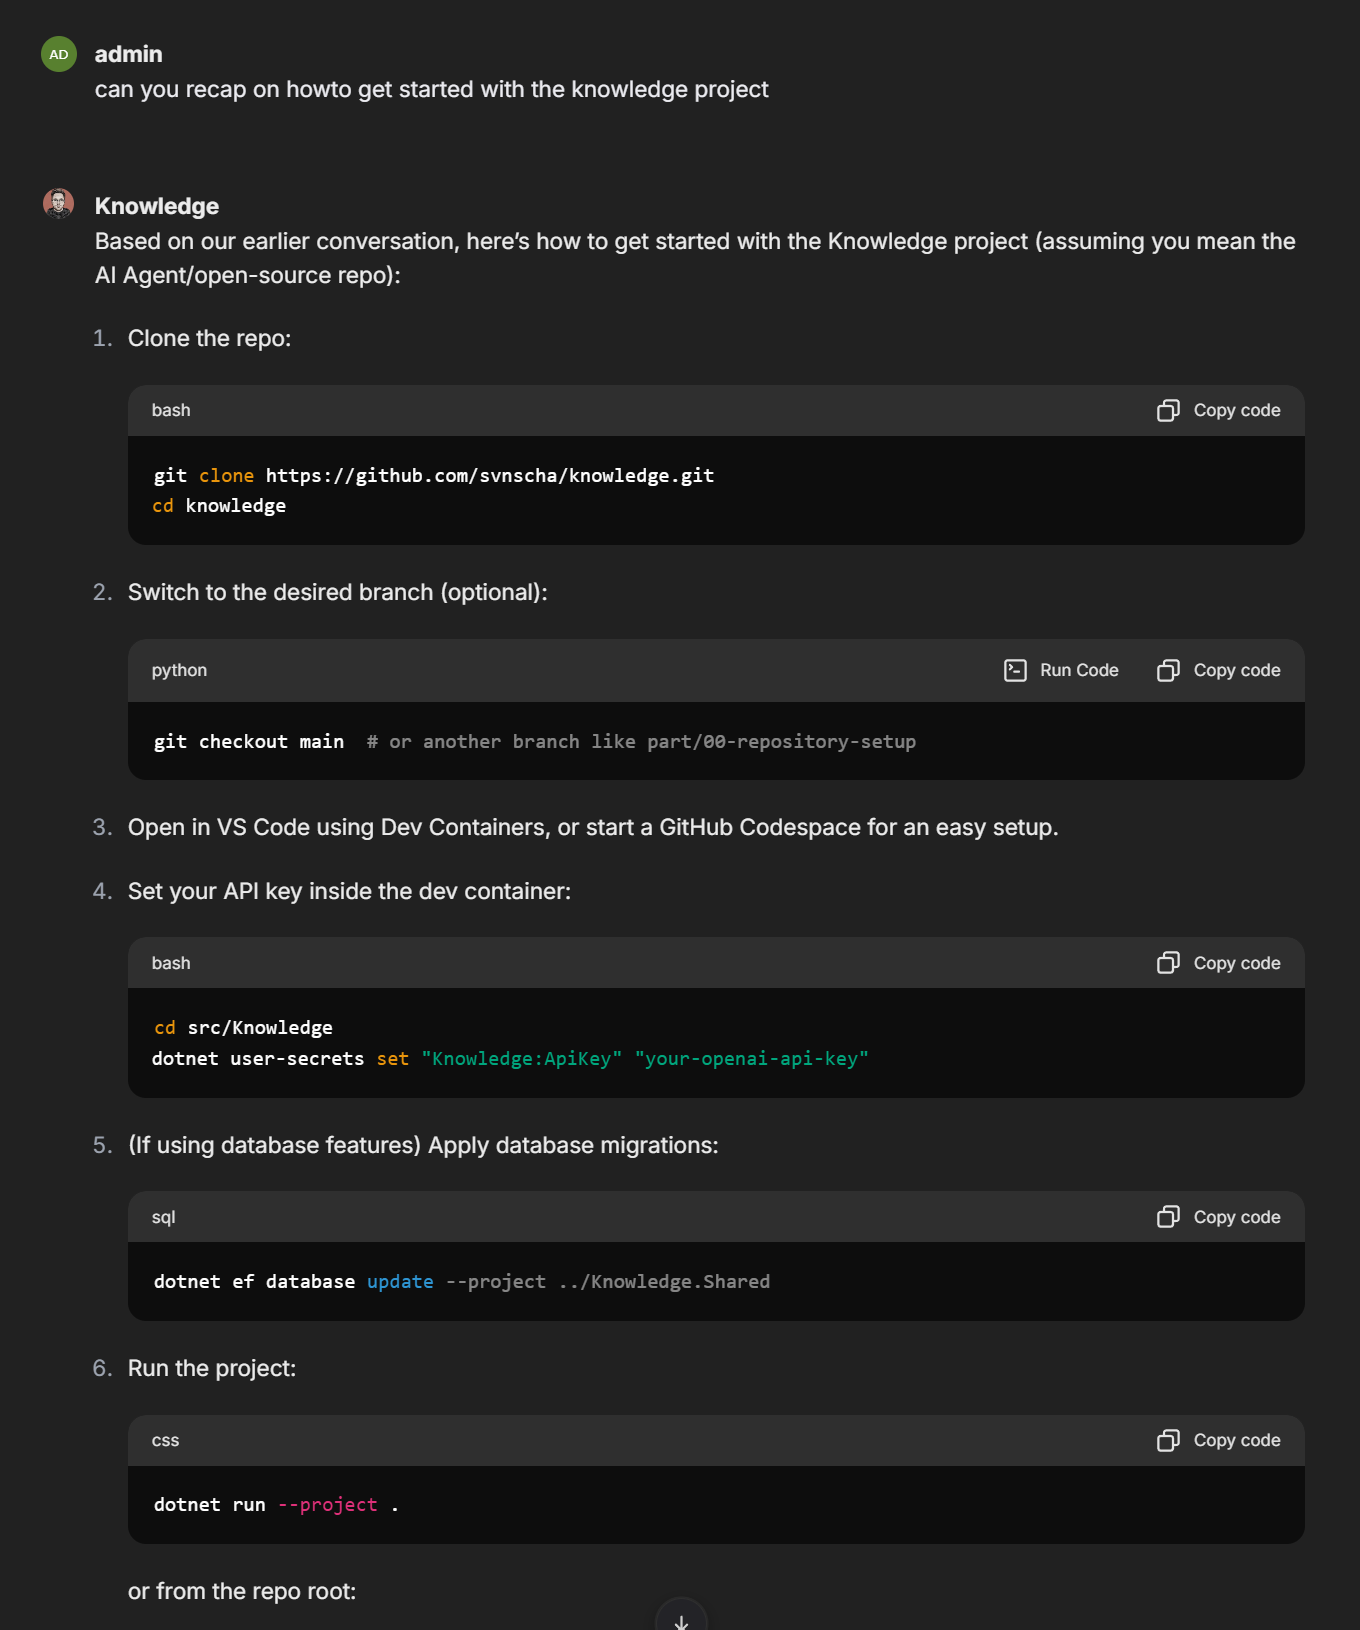Copy the git clone bash code

1218,410
